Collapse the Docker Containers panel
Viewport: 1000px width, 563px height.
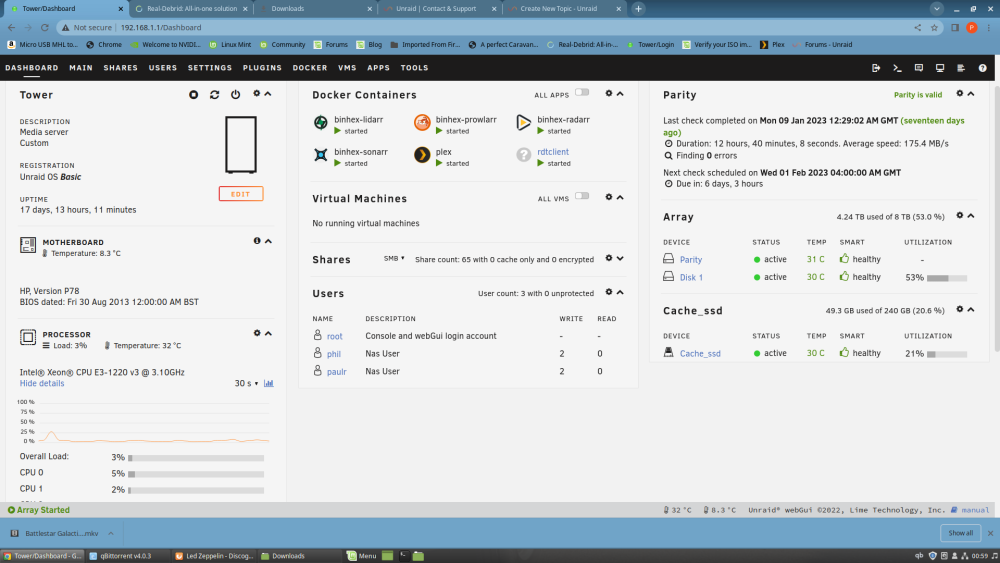coord(620,94)
